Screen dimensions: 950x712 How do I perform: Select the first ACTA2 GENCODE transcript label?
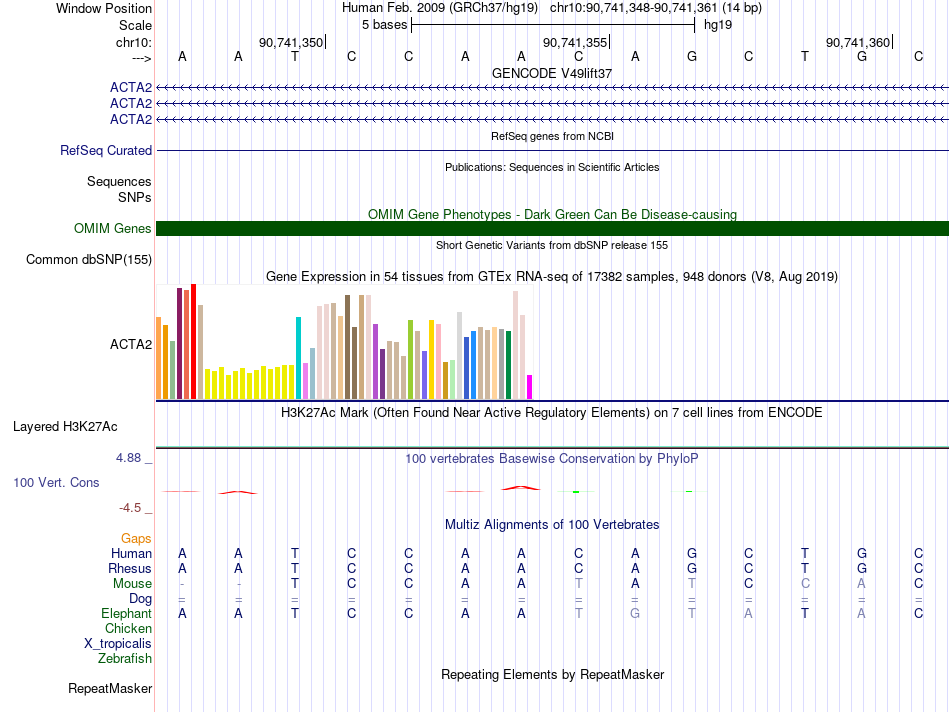coord(130,87)
